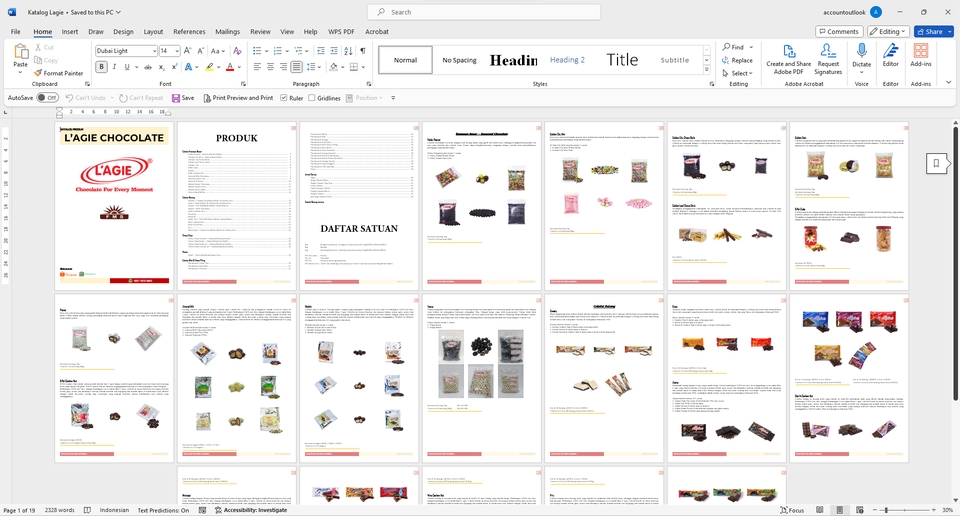Open the References tab

pos(189,31)
